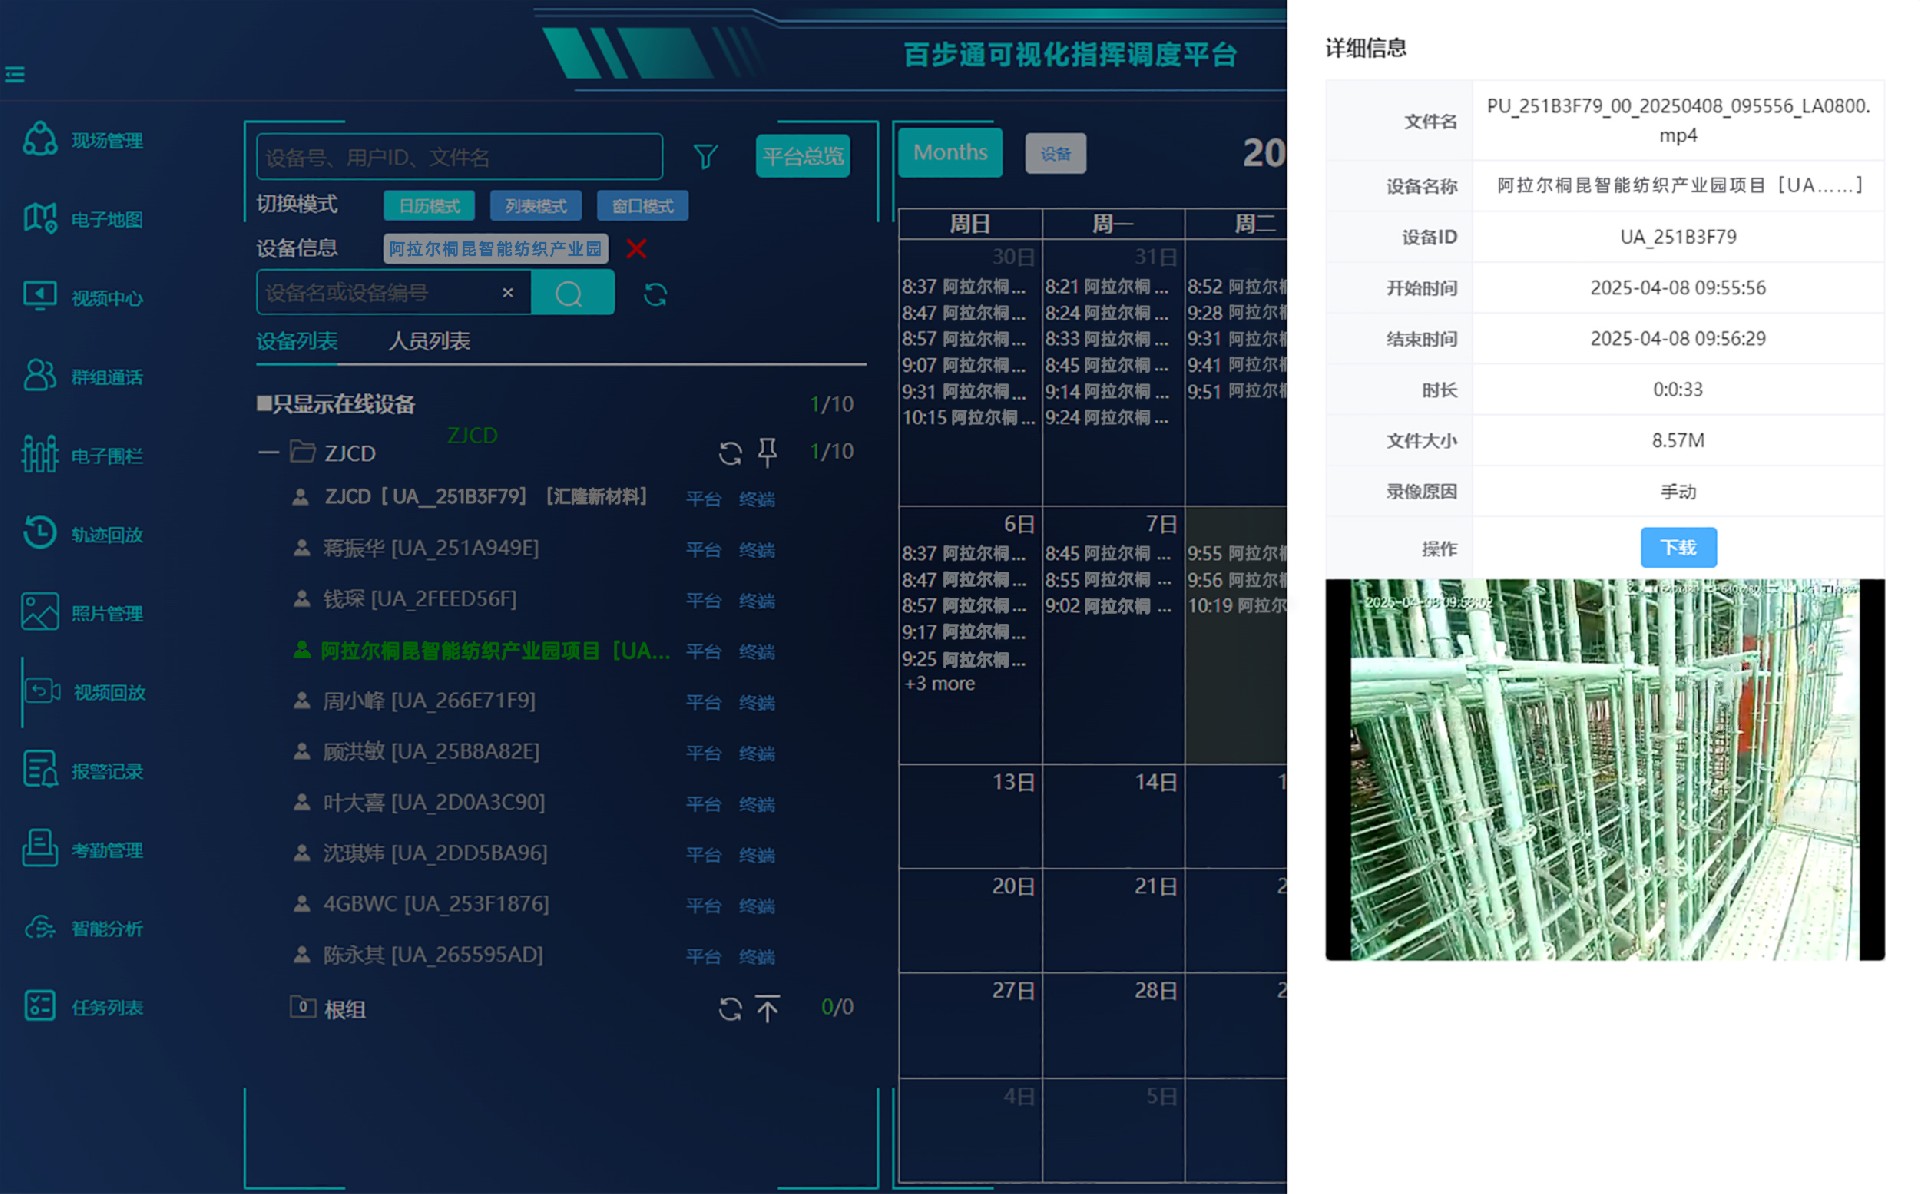The width and height of the screenshot is (1920, 1194).
Task: Click the hamburger menu icon at top left
Action: point(15,74)
